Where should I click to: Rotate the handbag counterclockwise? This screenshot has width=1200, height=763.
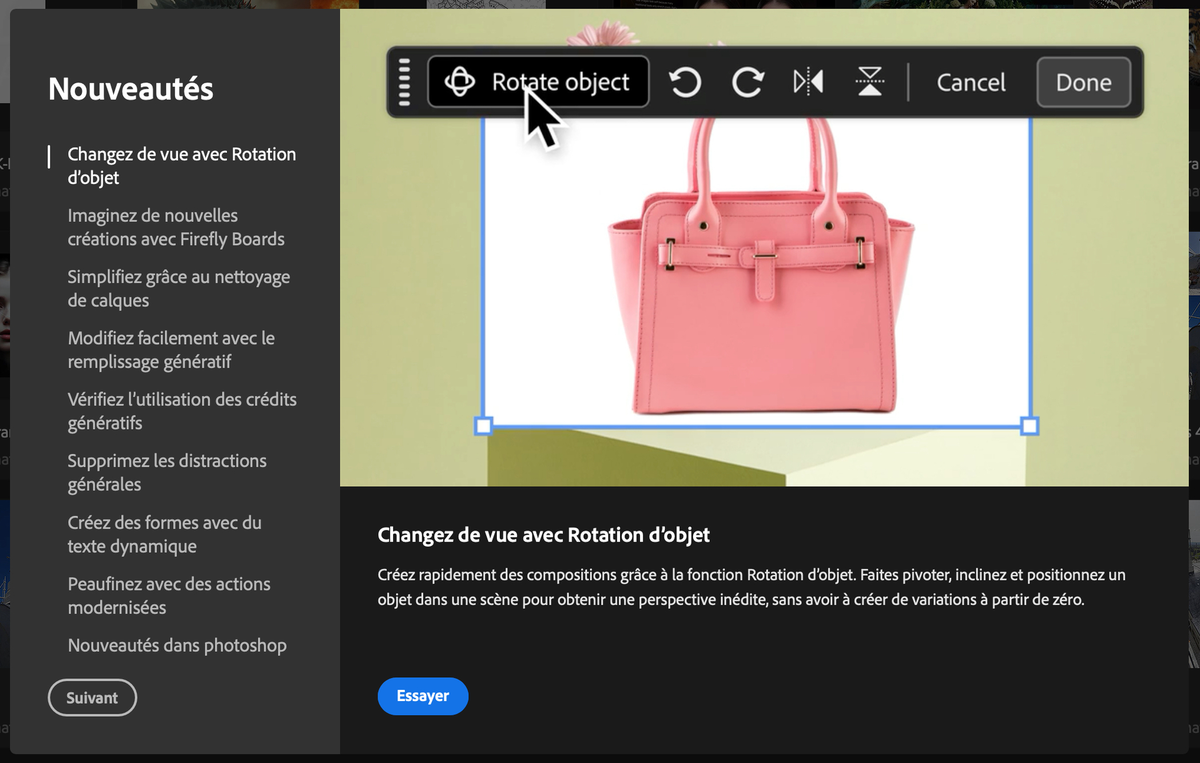pos(685,82)
